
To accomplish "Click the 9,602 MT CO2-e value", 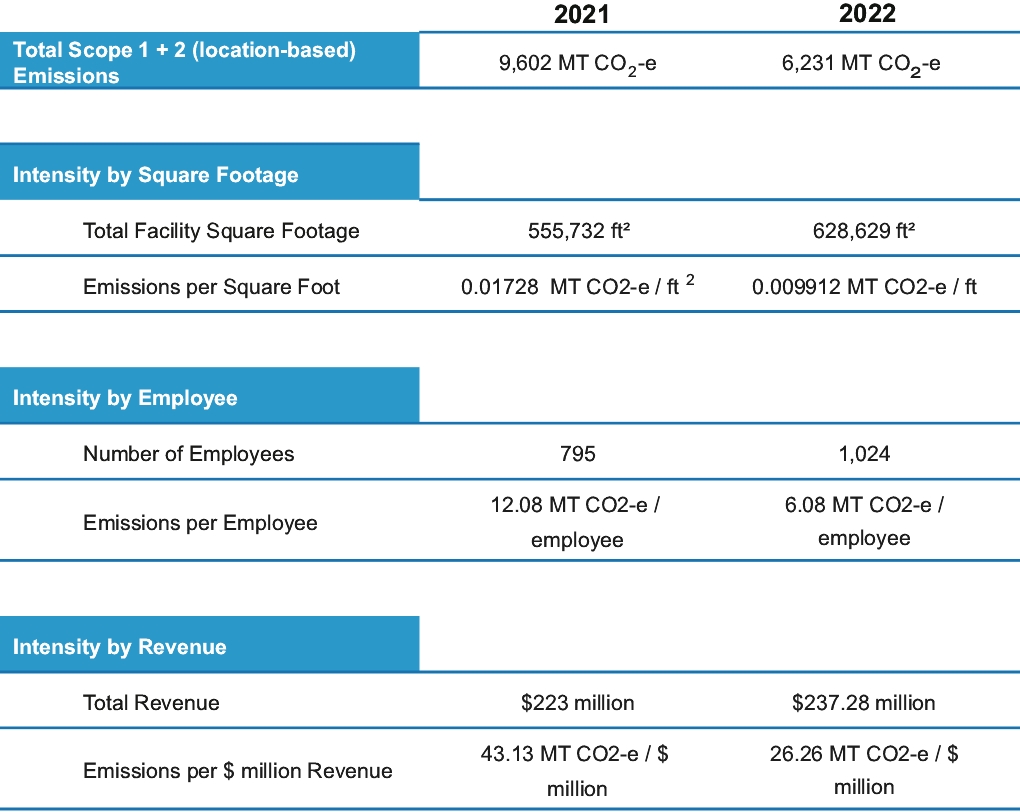I will [x=577, y=64].
